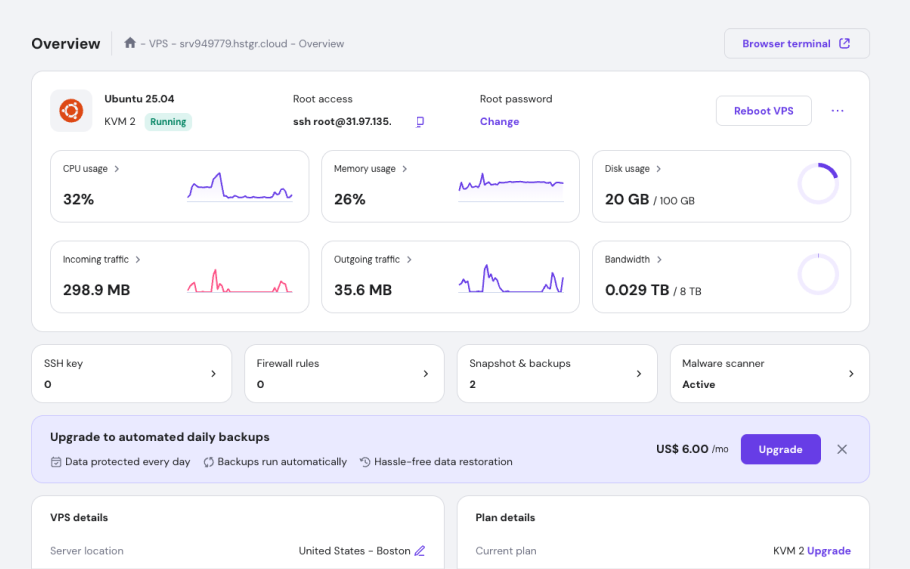The image size is (910, 569).
Task: Click the Snapshot & backups label
Action: pos(519,363)
